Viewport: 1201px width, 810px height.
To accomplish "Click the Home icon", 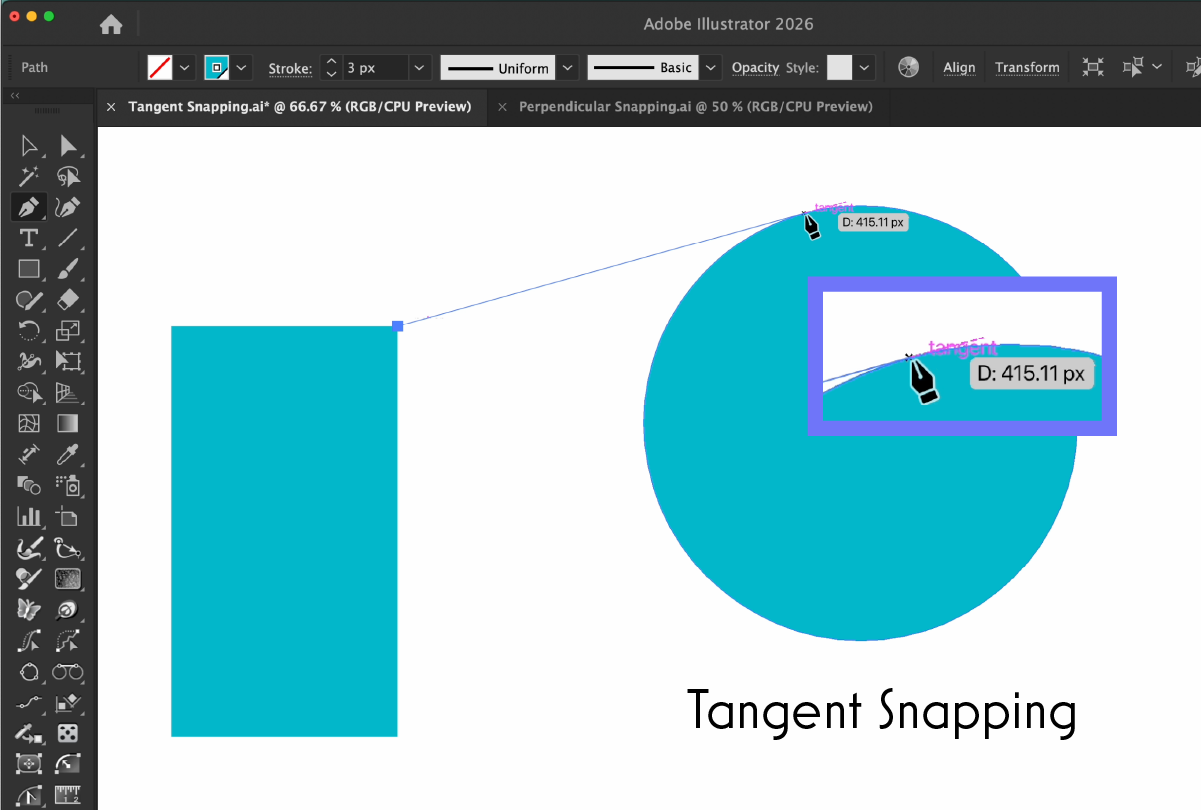I will [x=111, y=25].
